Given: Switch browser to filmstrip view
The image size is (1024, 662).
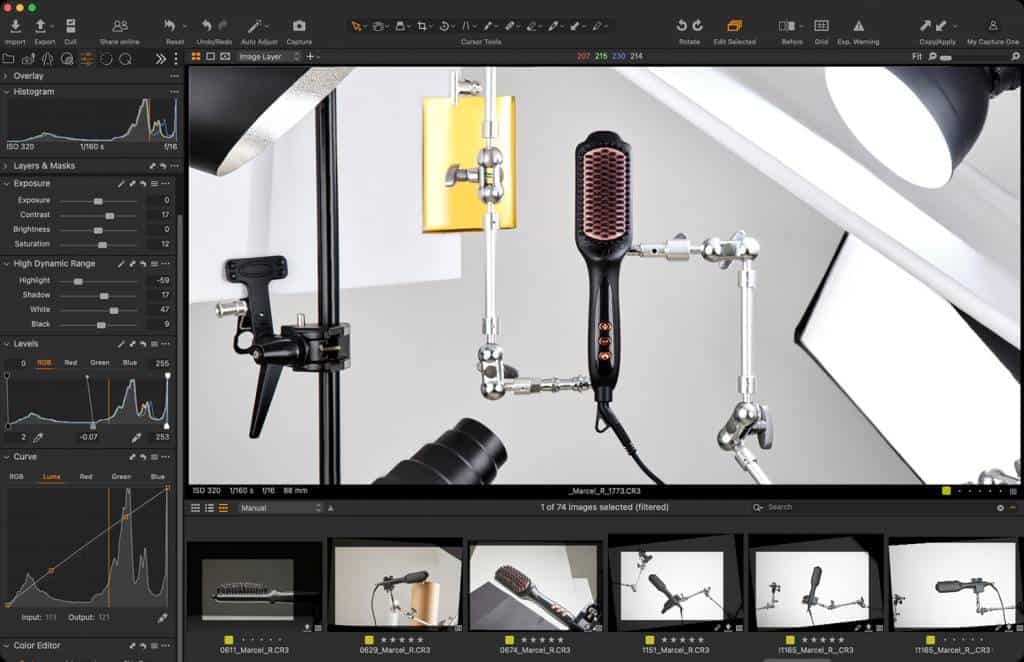Looking at the screenshot, I should (223, 508).
